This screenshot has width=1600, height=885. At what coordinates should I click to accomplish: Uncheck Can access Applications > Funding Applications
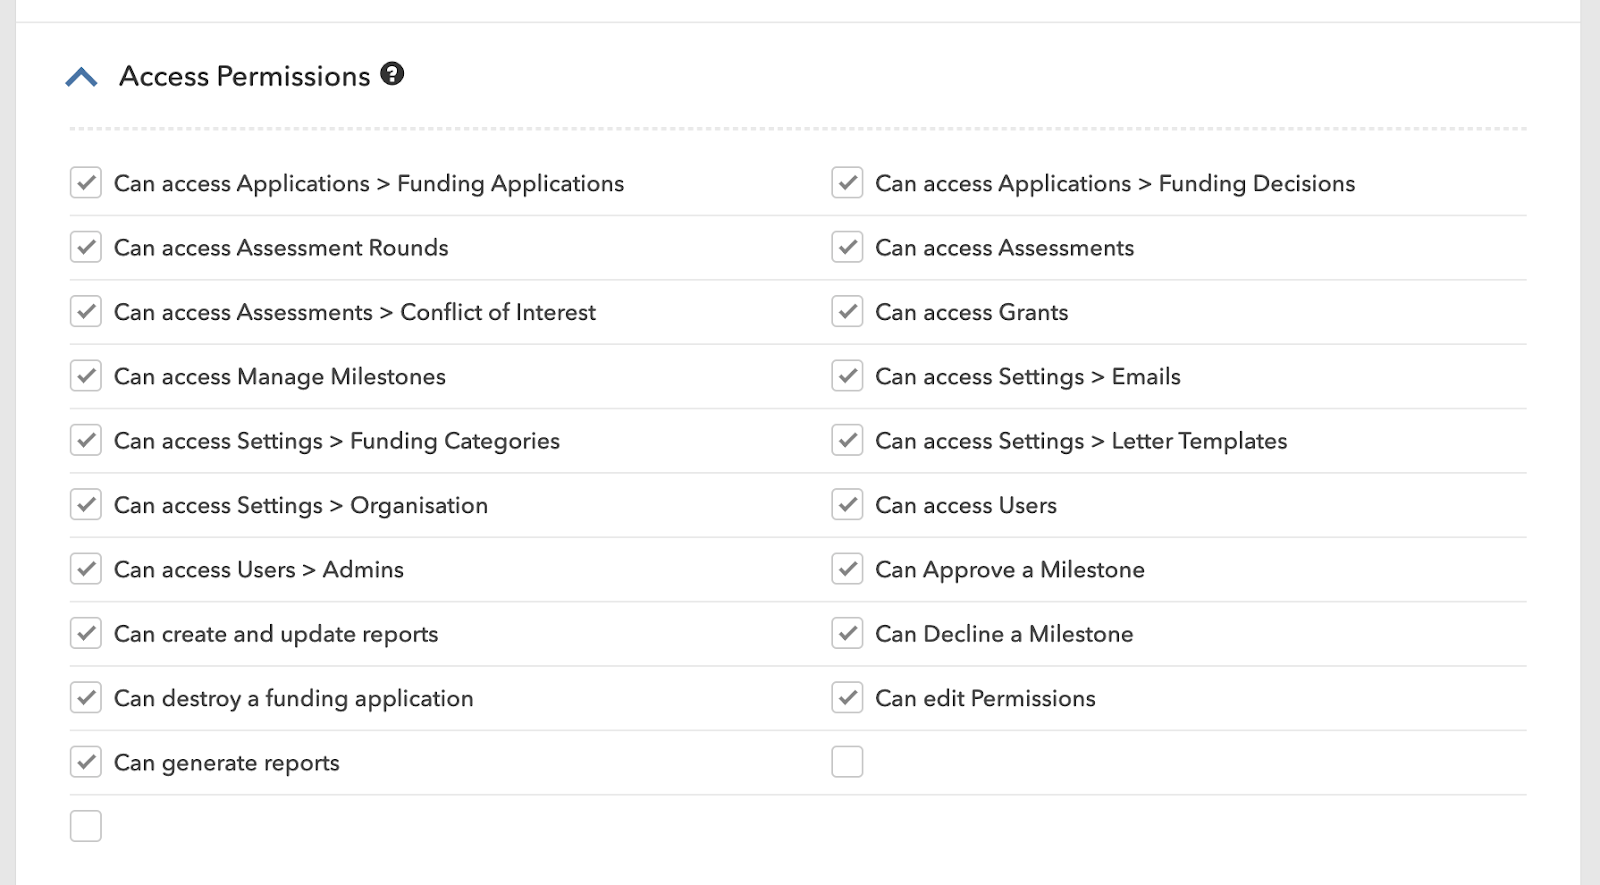point(86,183)
